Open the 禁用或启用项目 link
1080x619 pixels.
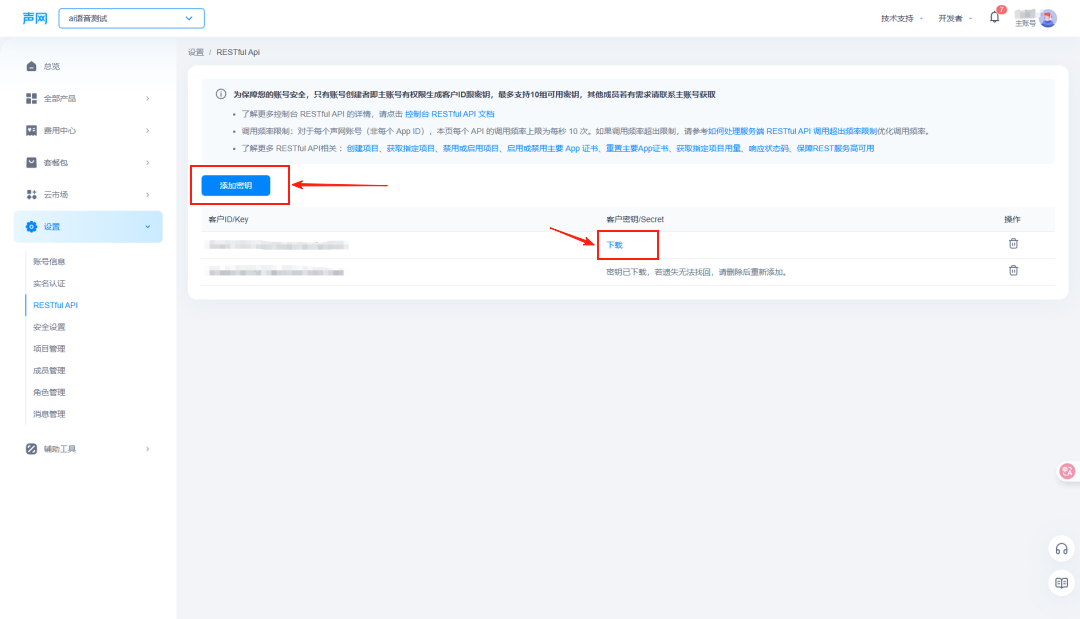[x=470, y=149]
